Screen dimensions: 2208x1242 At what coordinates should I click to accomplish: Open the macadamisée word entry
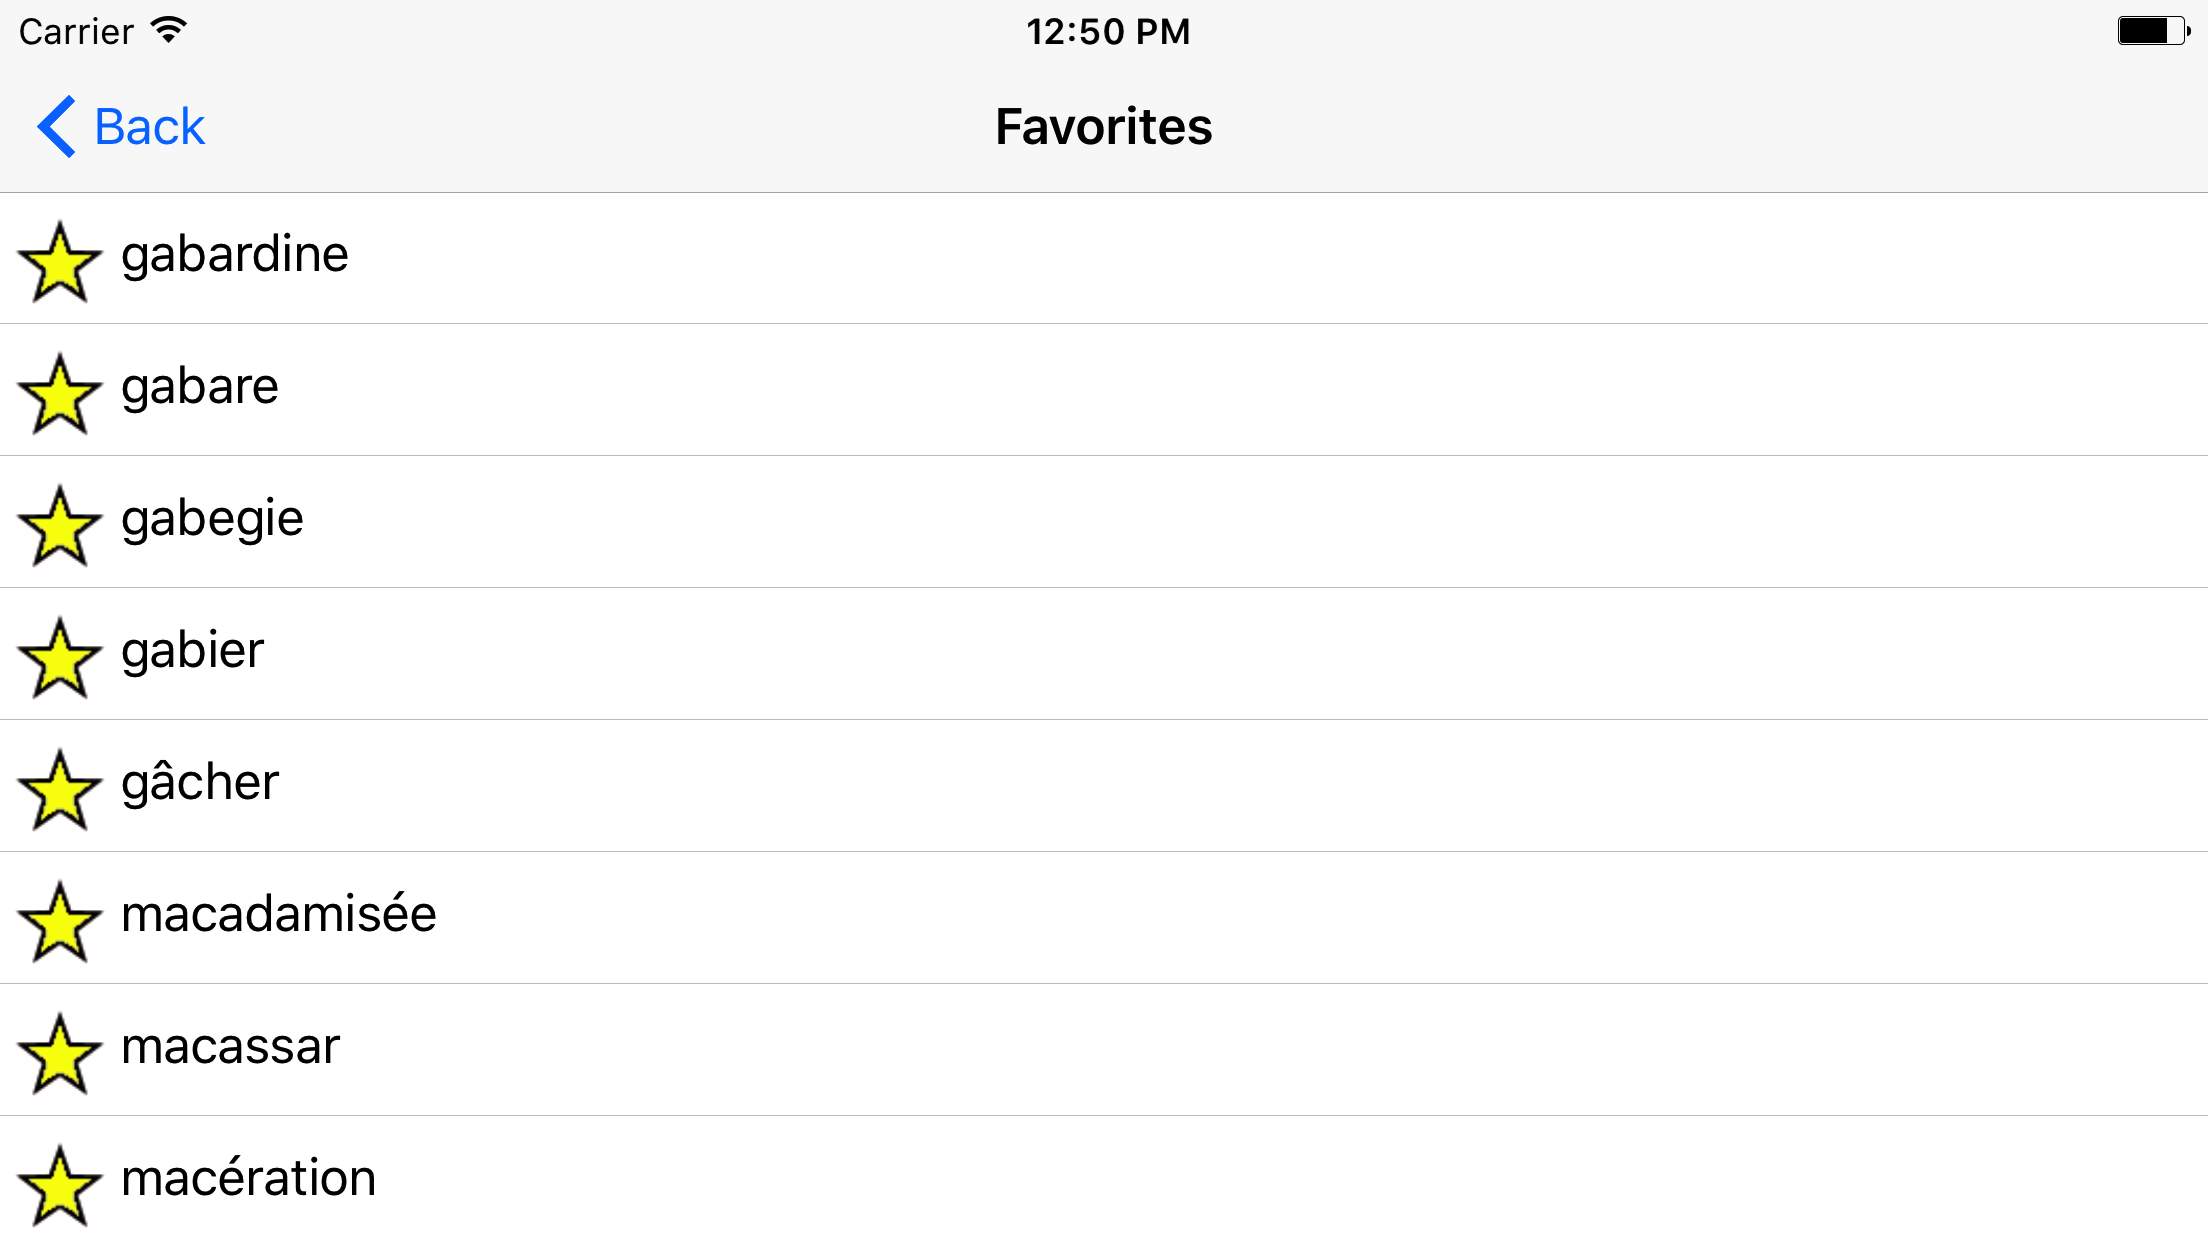pyautogui.click(x=279, y=915)
